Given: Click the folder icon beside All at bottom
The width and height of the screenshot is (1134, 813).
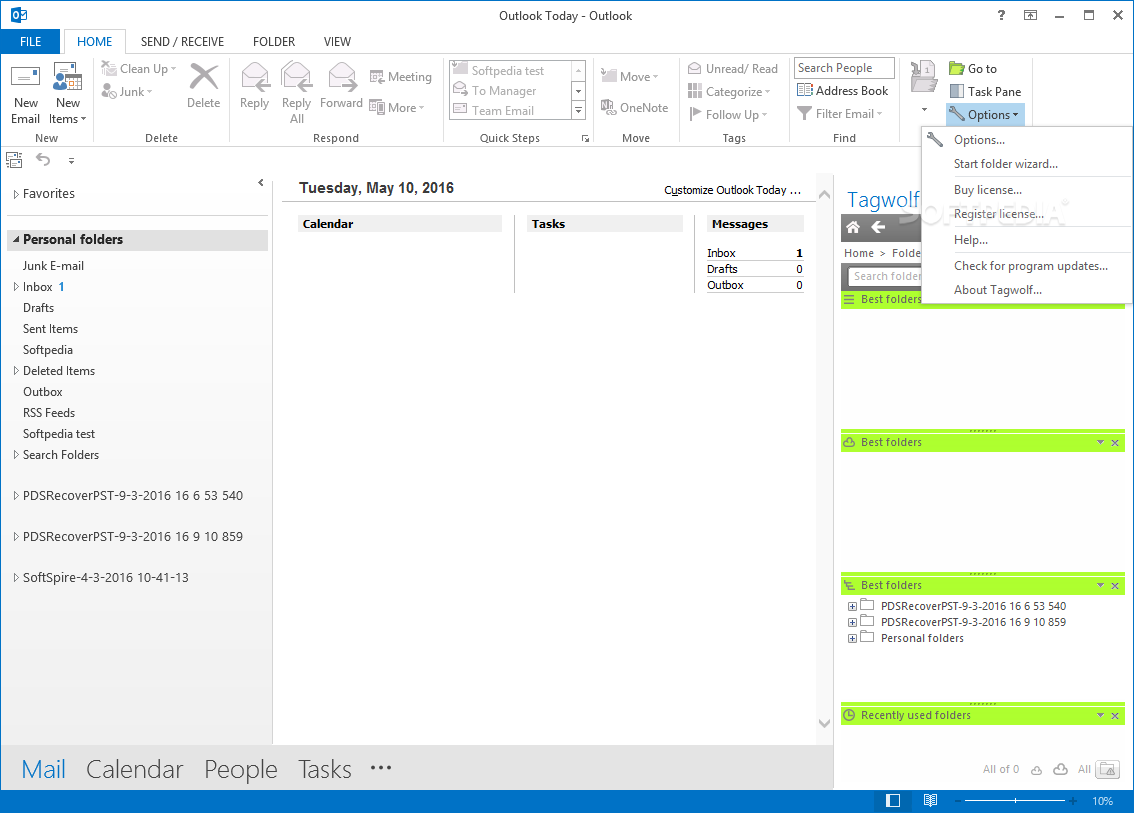Looking at the screenshot, I should [x=1107, y=769].
